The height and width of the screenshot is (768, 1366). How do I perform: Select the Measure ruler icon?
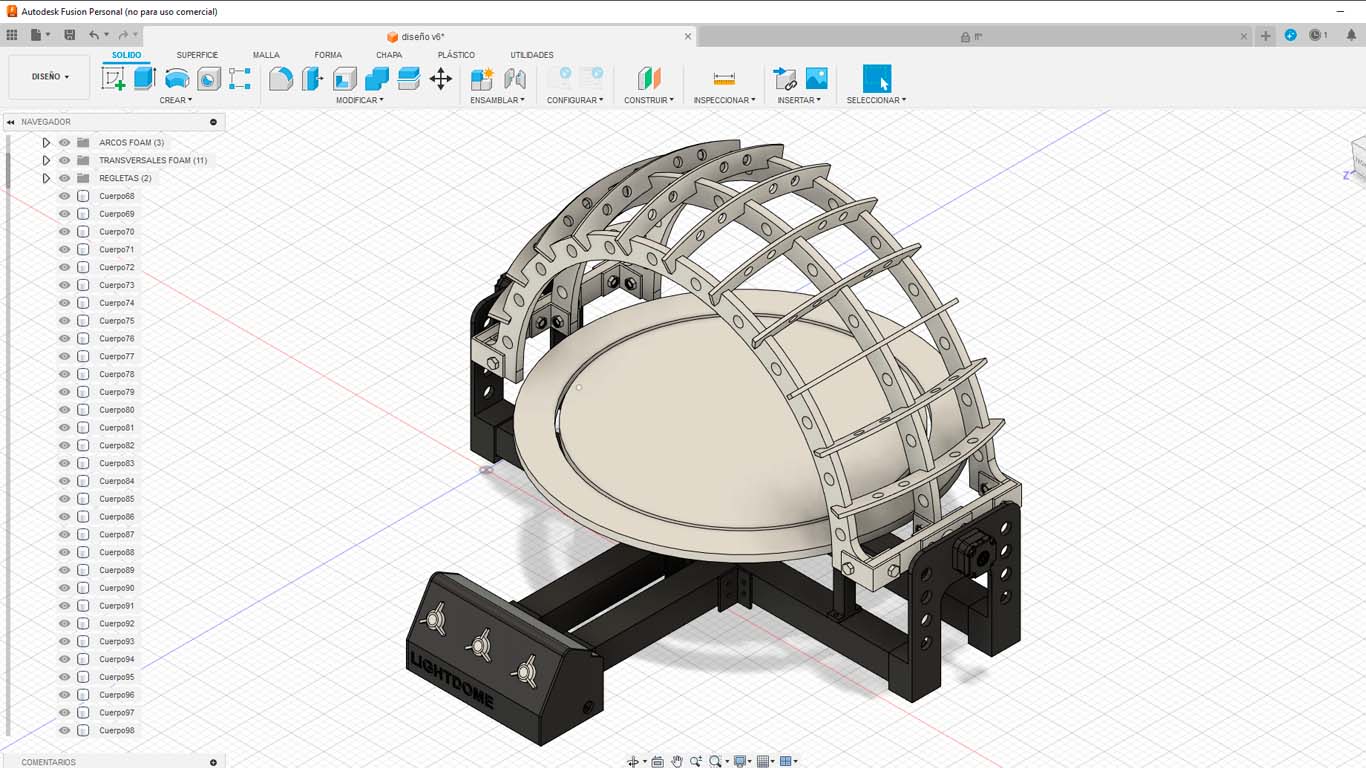(724, 79)
